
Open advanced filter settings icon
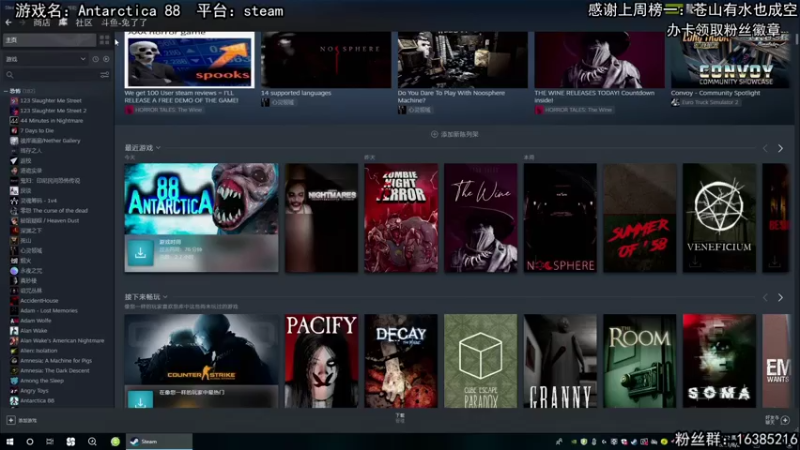[105, 75]
